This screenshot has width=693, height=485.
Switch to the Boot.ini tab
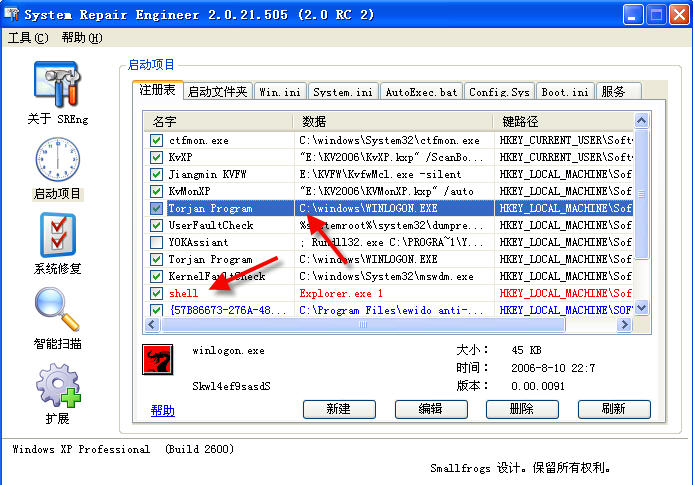565,92
